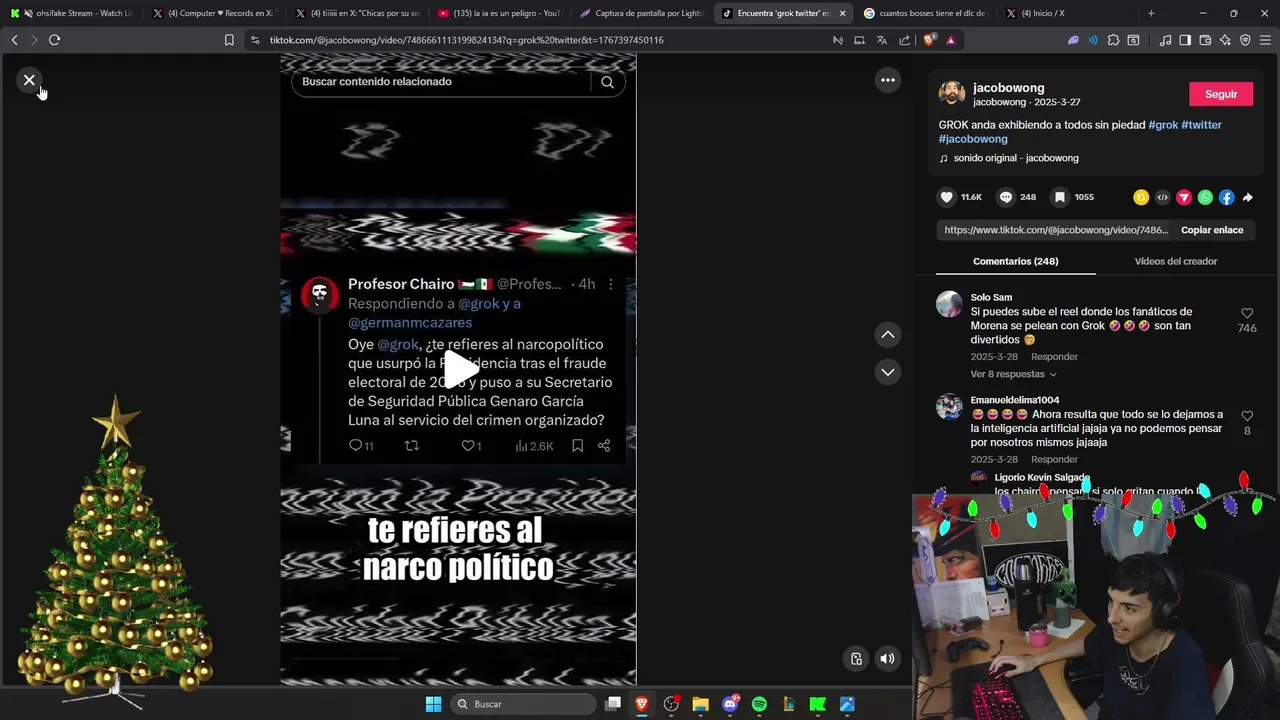Play the paused TikTok video
1280x720 pixels.
(x=459, y=369)
